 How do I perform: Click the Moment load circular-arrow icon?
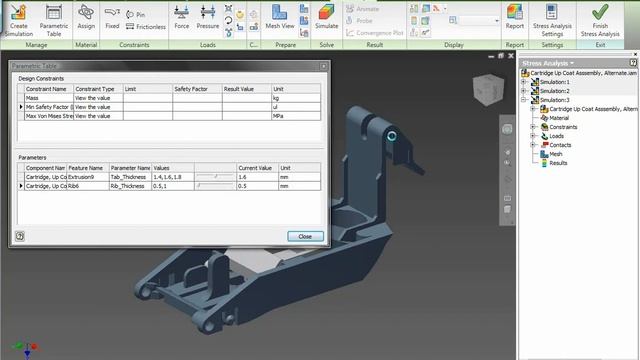point(229,20)
